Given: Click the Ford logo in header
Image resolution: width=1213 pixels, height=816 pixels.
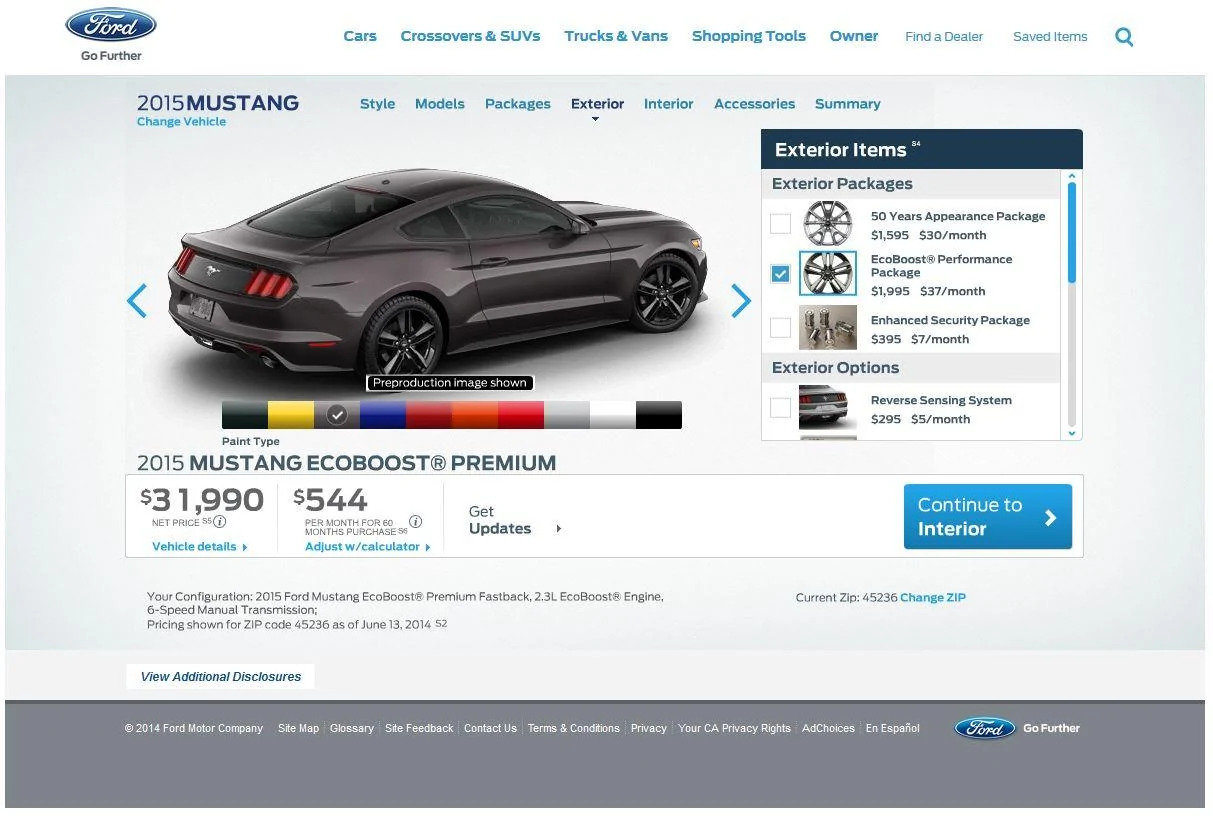Looking at the screenshot, I should click(x=111, y=26).
